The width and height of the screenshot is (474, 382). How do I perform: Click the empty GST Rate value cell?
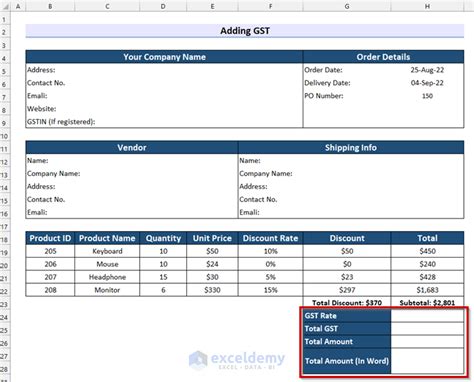427,316
